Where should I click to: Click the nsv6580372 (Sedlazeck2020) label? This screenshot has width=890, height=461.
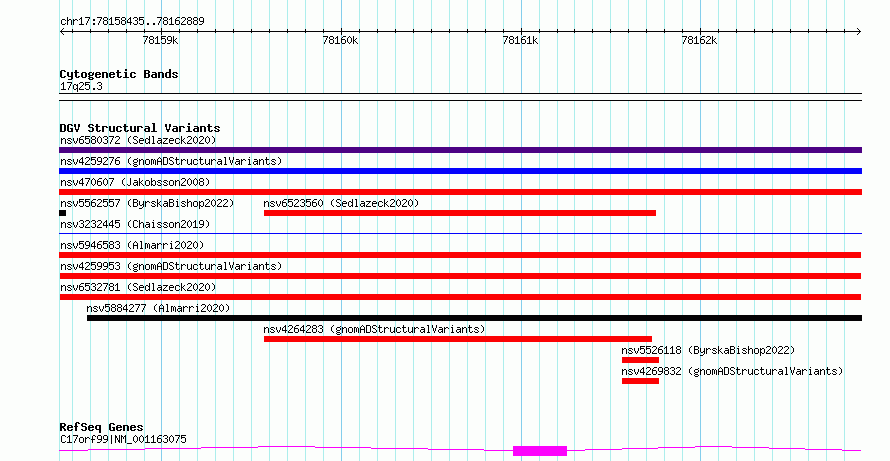(138, 140)
